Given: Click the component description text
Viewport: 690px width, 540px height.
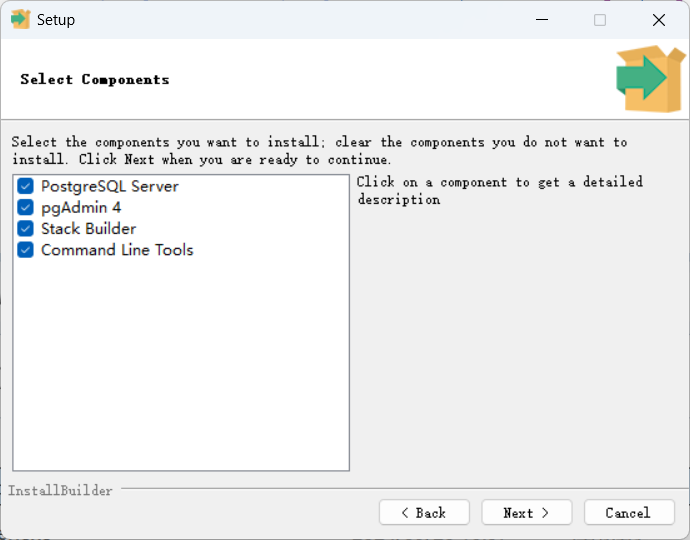Looking at the screenshot, I should pyautogui.click(x=499, y=190).
